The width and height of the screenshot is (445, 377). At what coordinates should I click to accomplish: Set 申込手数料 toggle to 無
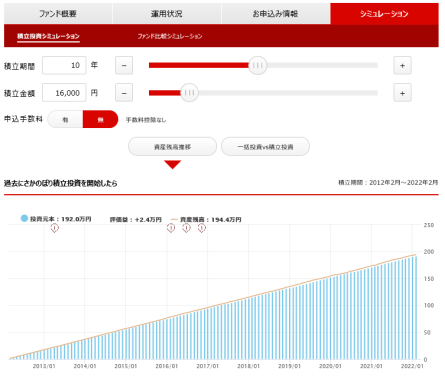click(x=100, y=119)
